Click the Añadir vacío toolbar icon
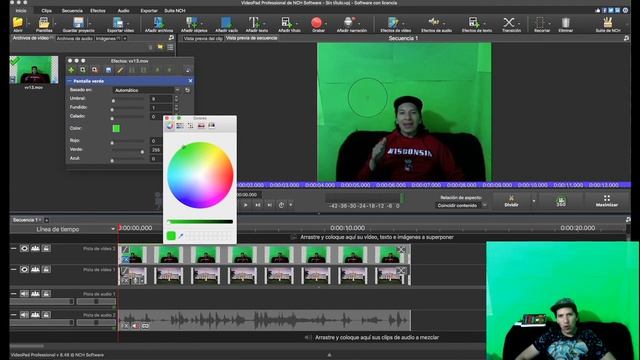The height and width of the screenshot is (360, 640). 226,23
